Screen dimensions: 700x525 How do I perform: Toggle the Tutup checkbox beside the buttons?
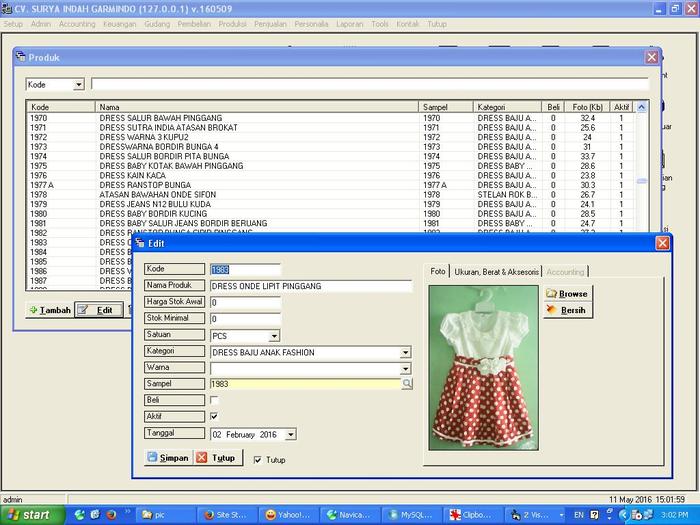pyautogui.click(x=258, y=460)
